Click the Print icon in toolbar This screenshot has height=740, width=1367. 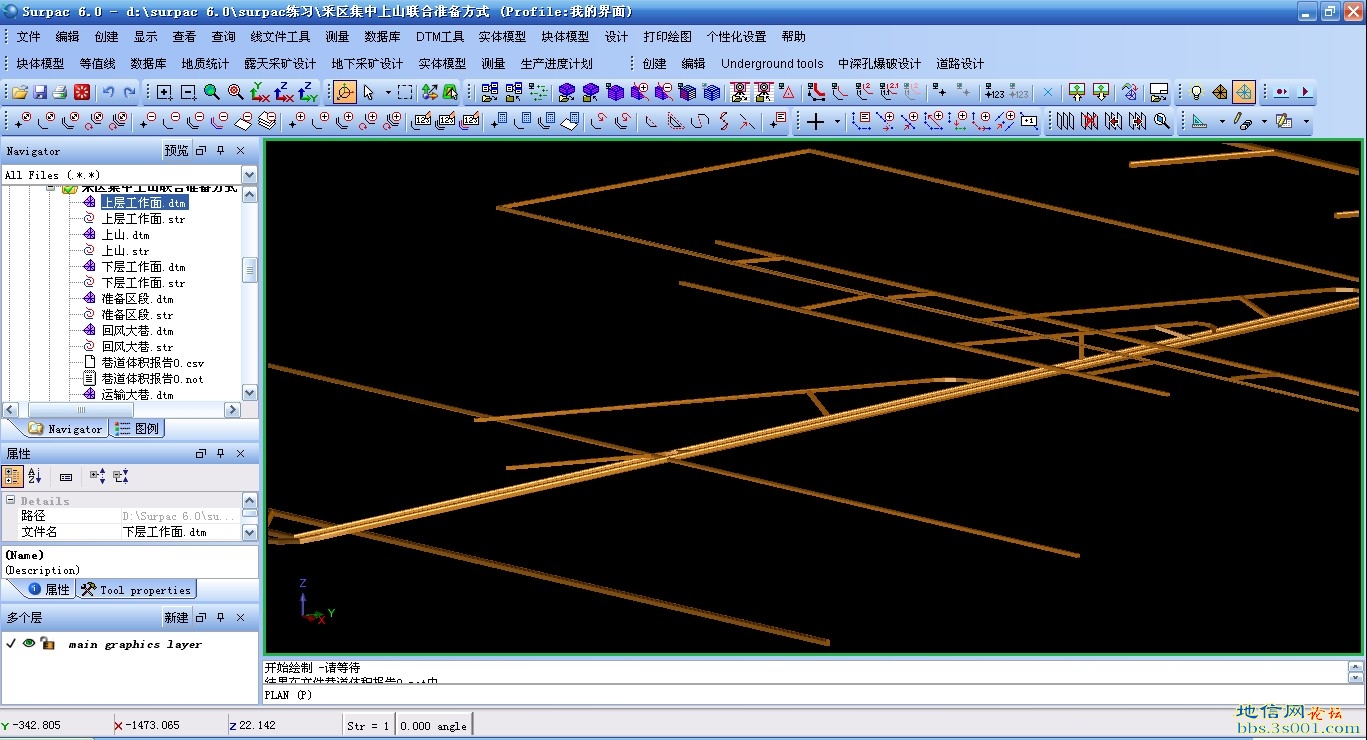60,92
